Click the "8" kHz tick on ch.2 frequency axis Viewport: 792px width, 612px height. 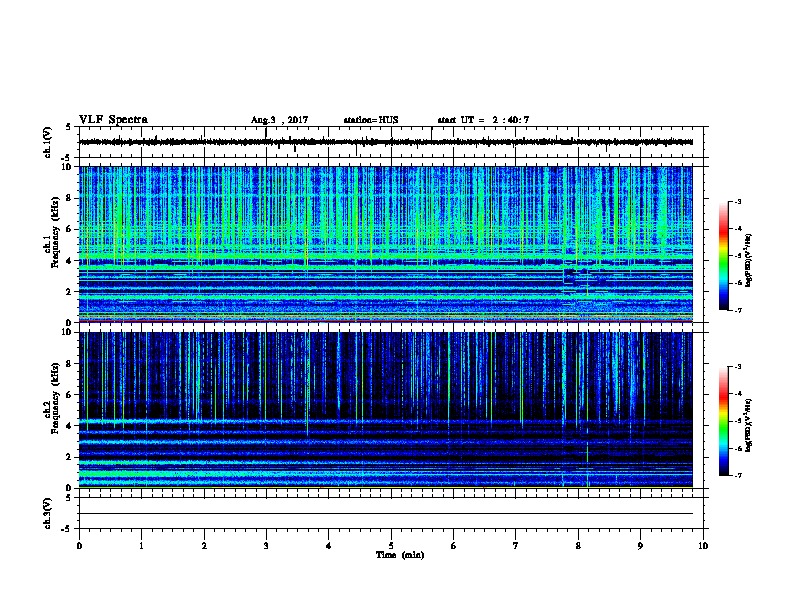coord(69,364)
